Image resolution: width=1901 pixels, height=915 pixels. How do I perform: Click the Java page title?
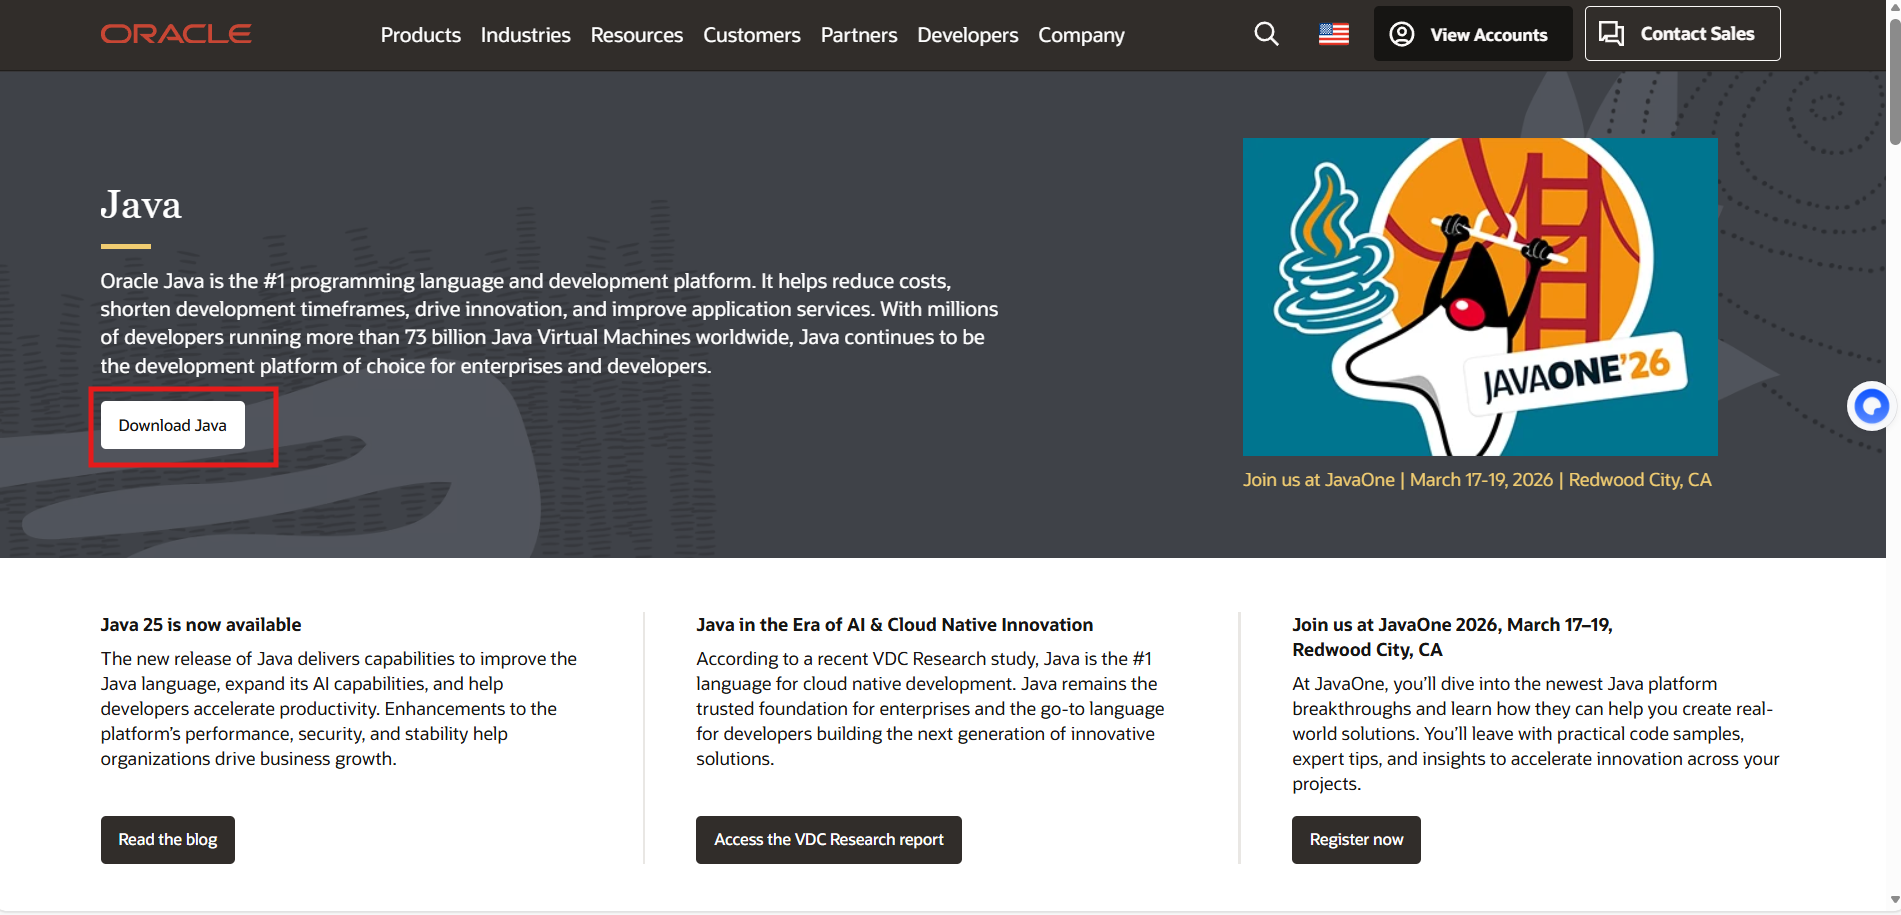click(141, 205)
